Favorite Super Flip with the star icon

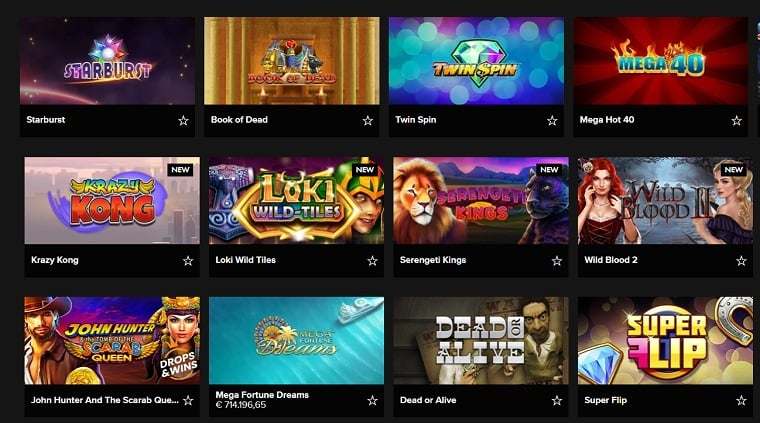click(741, 400)
